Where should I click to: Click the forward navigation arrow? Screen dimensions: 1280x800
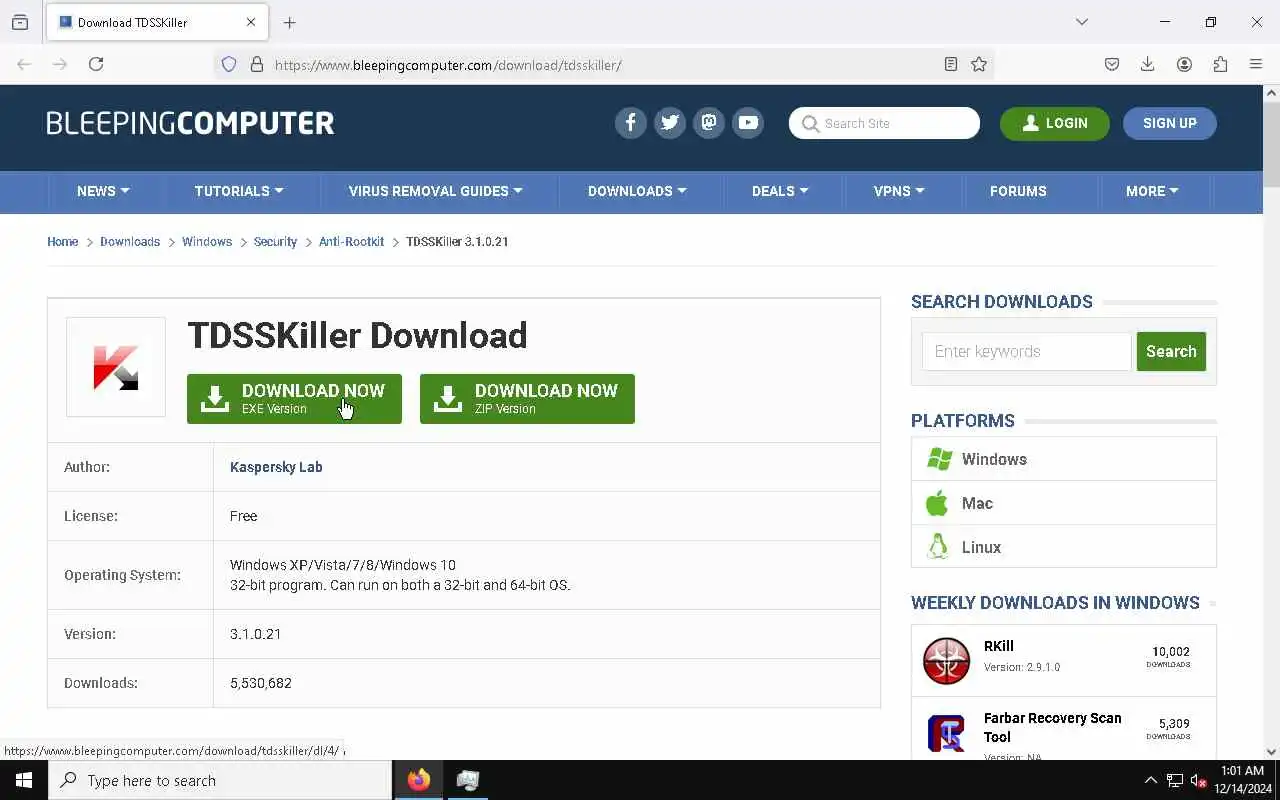coord(60,64)
